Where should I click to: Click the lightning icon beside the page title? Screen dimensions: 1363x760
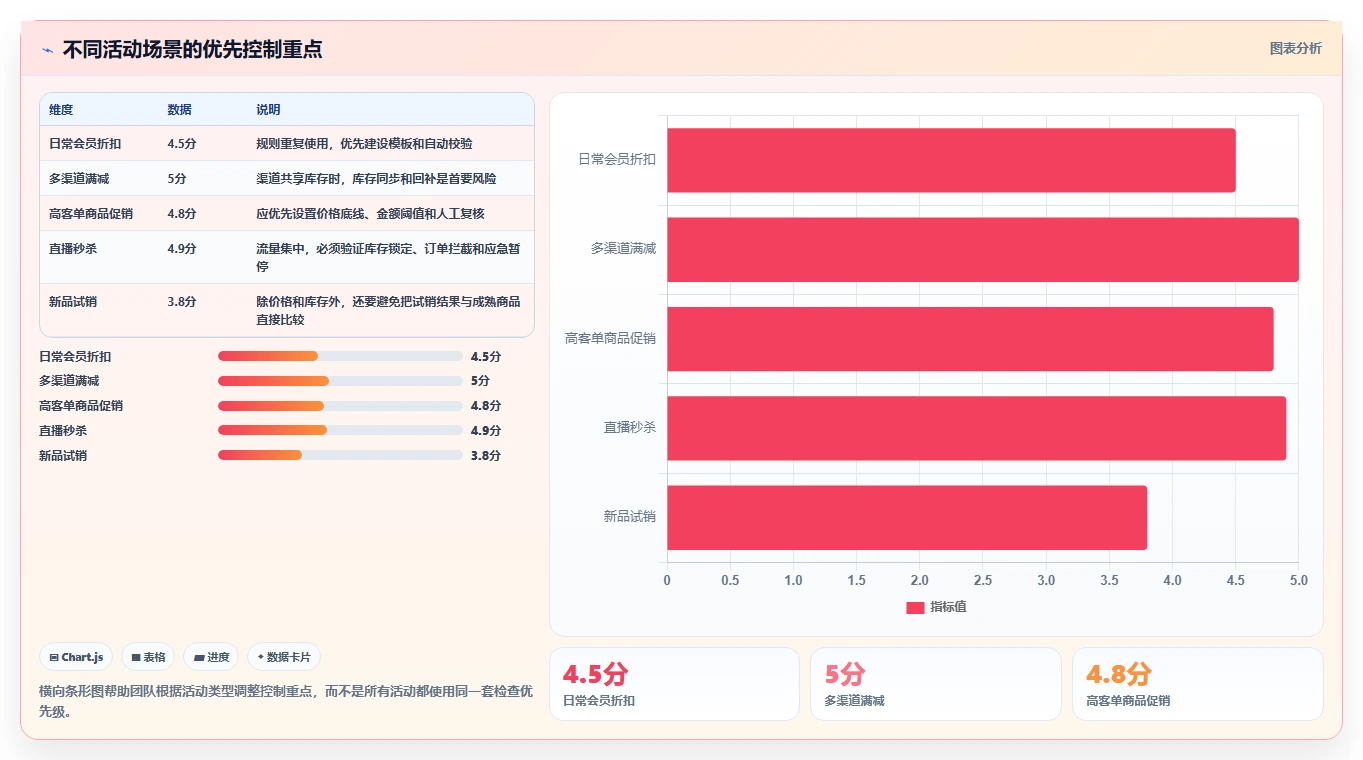point(47,50)
